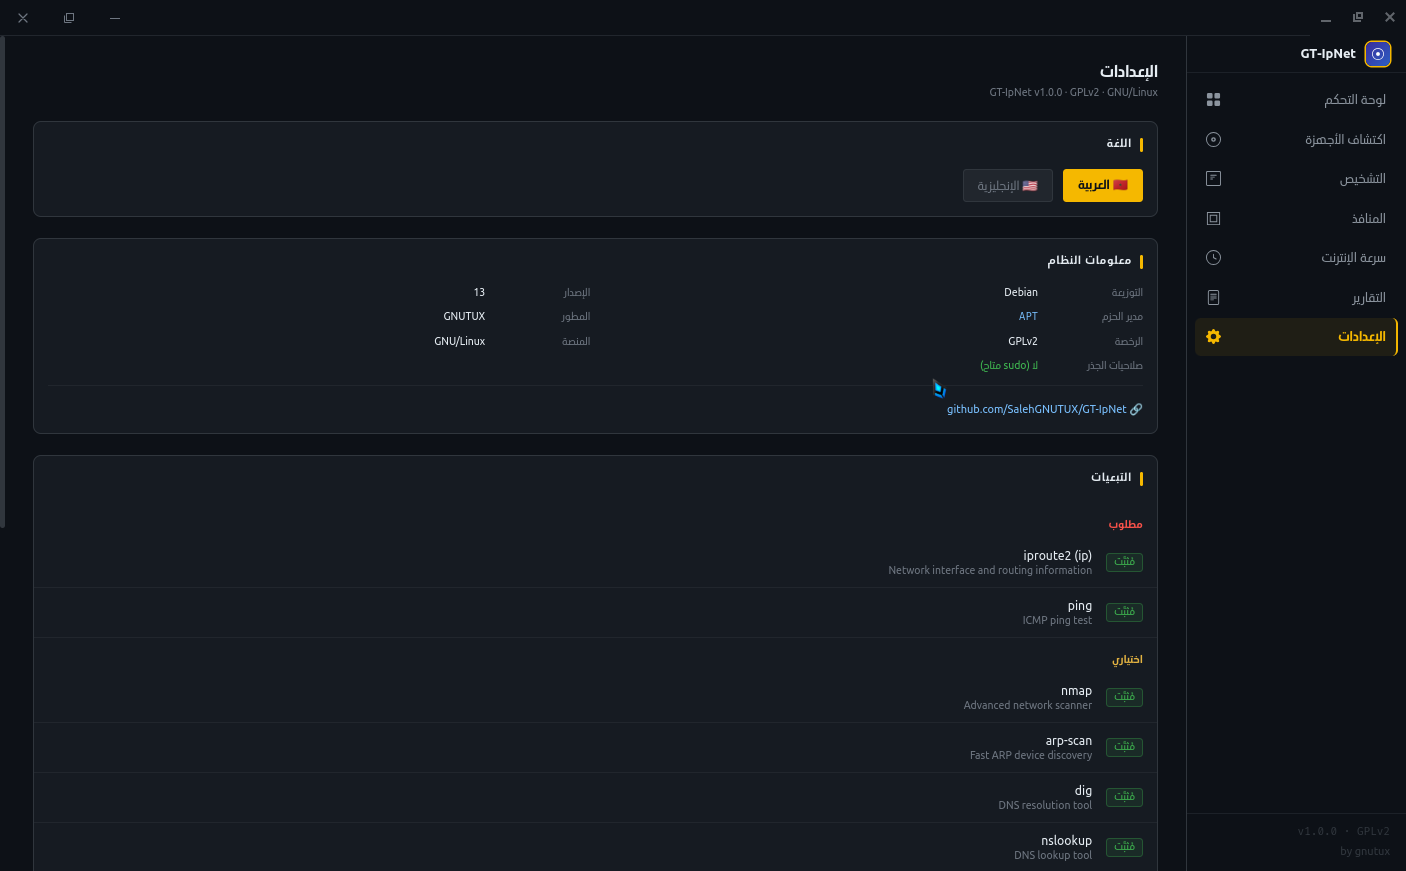This screenshot has height=871, width=1406.
Task: Click the مثبت badge next to nmap
Action: pyautogui.click(x=1124, y=697)
